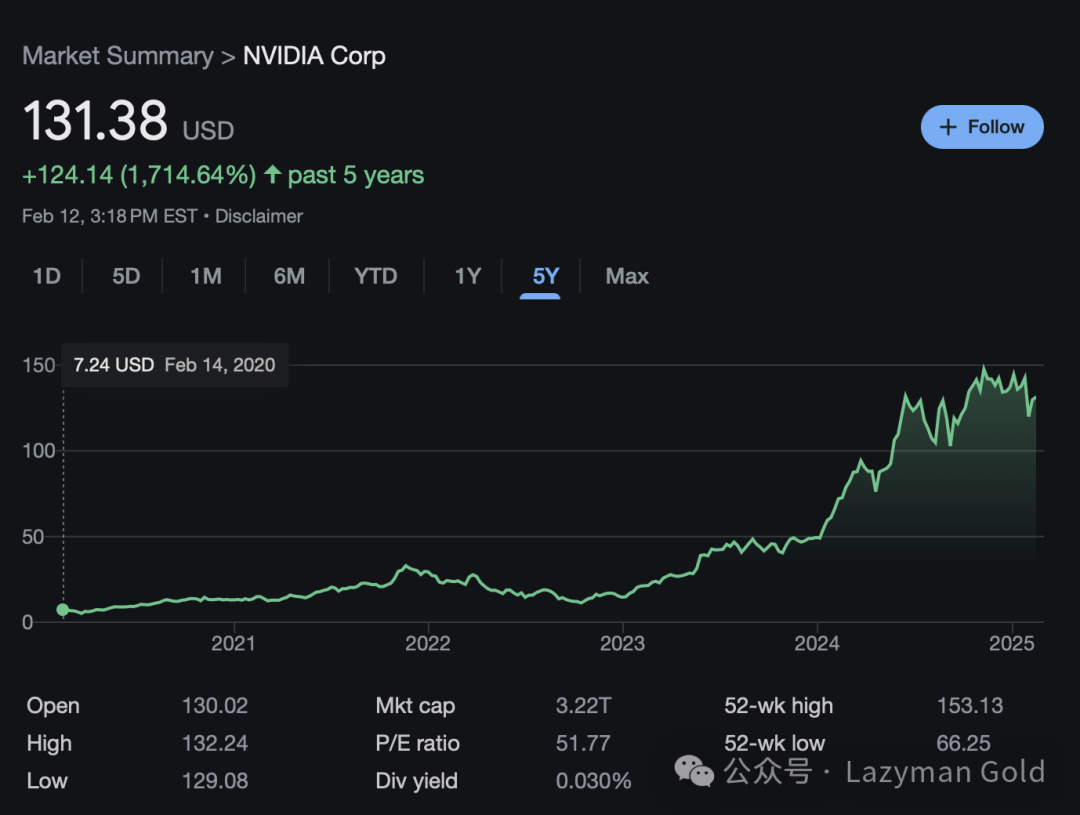This screenshot has height=815, width=1080.
Task: Click the Low value 129.08
Action: [215, 781]
